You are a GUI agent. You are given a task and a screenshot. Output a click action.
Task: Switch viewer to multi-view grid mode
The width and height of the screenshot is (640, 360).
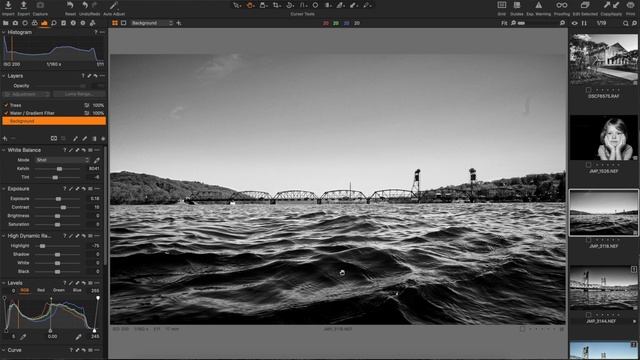coord(115,23)
